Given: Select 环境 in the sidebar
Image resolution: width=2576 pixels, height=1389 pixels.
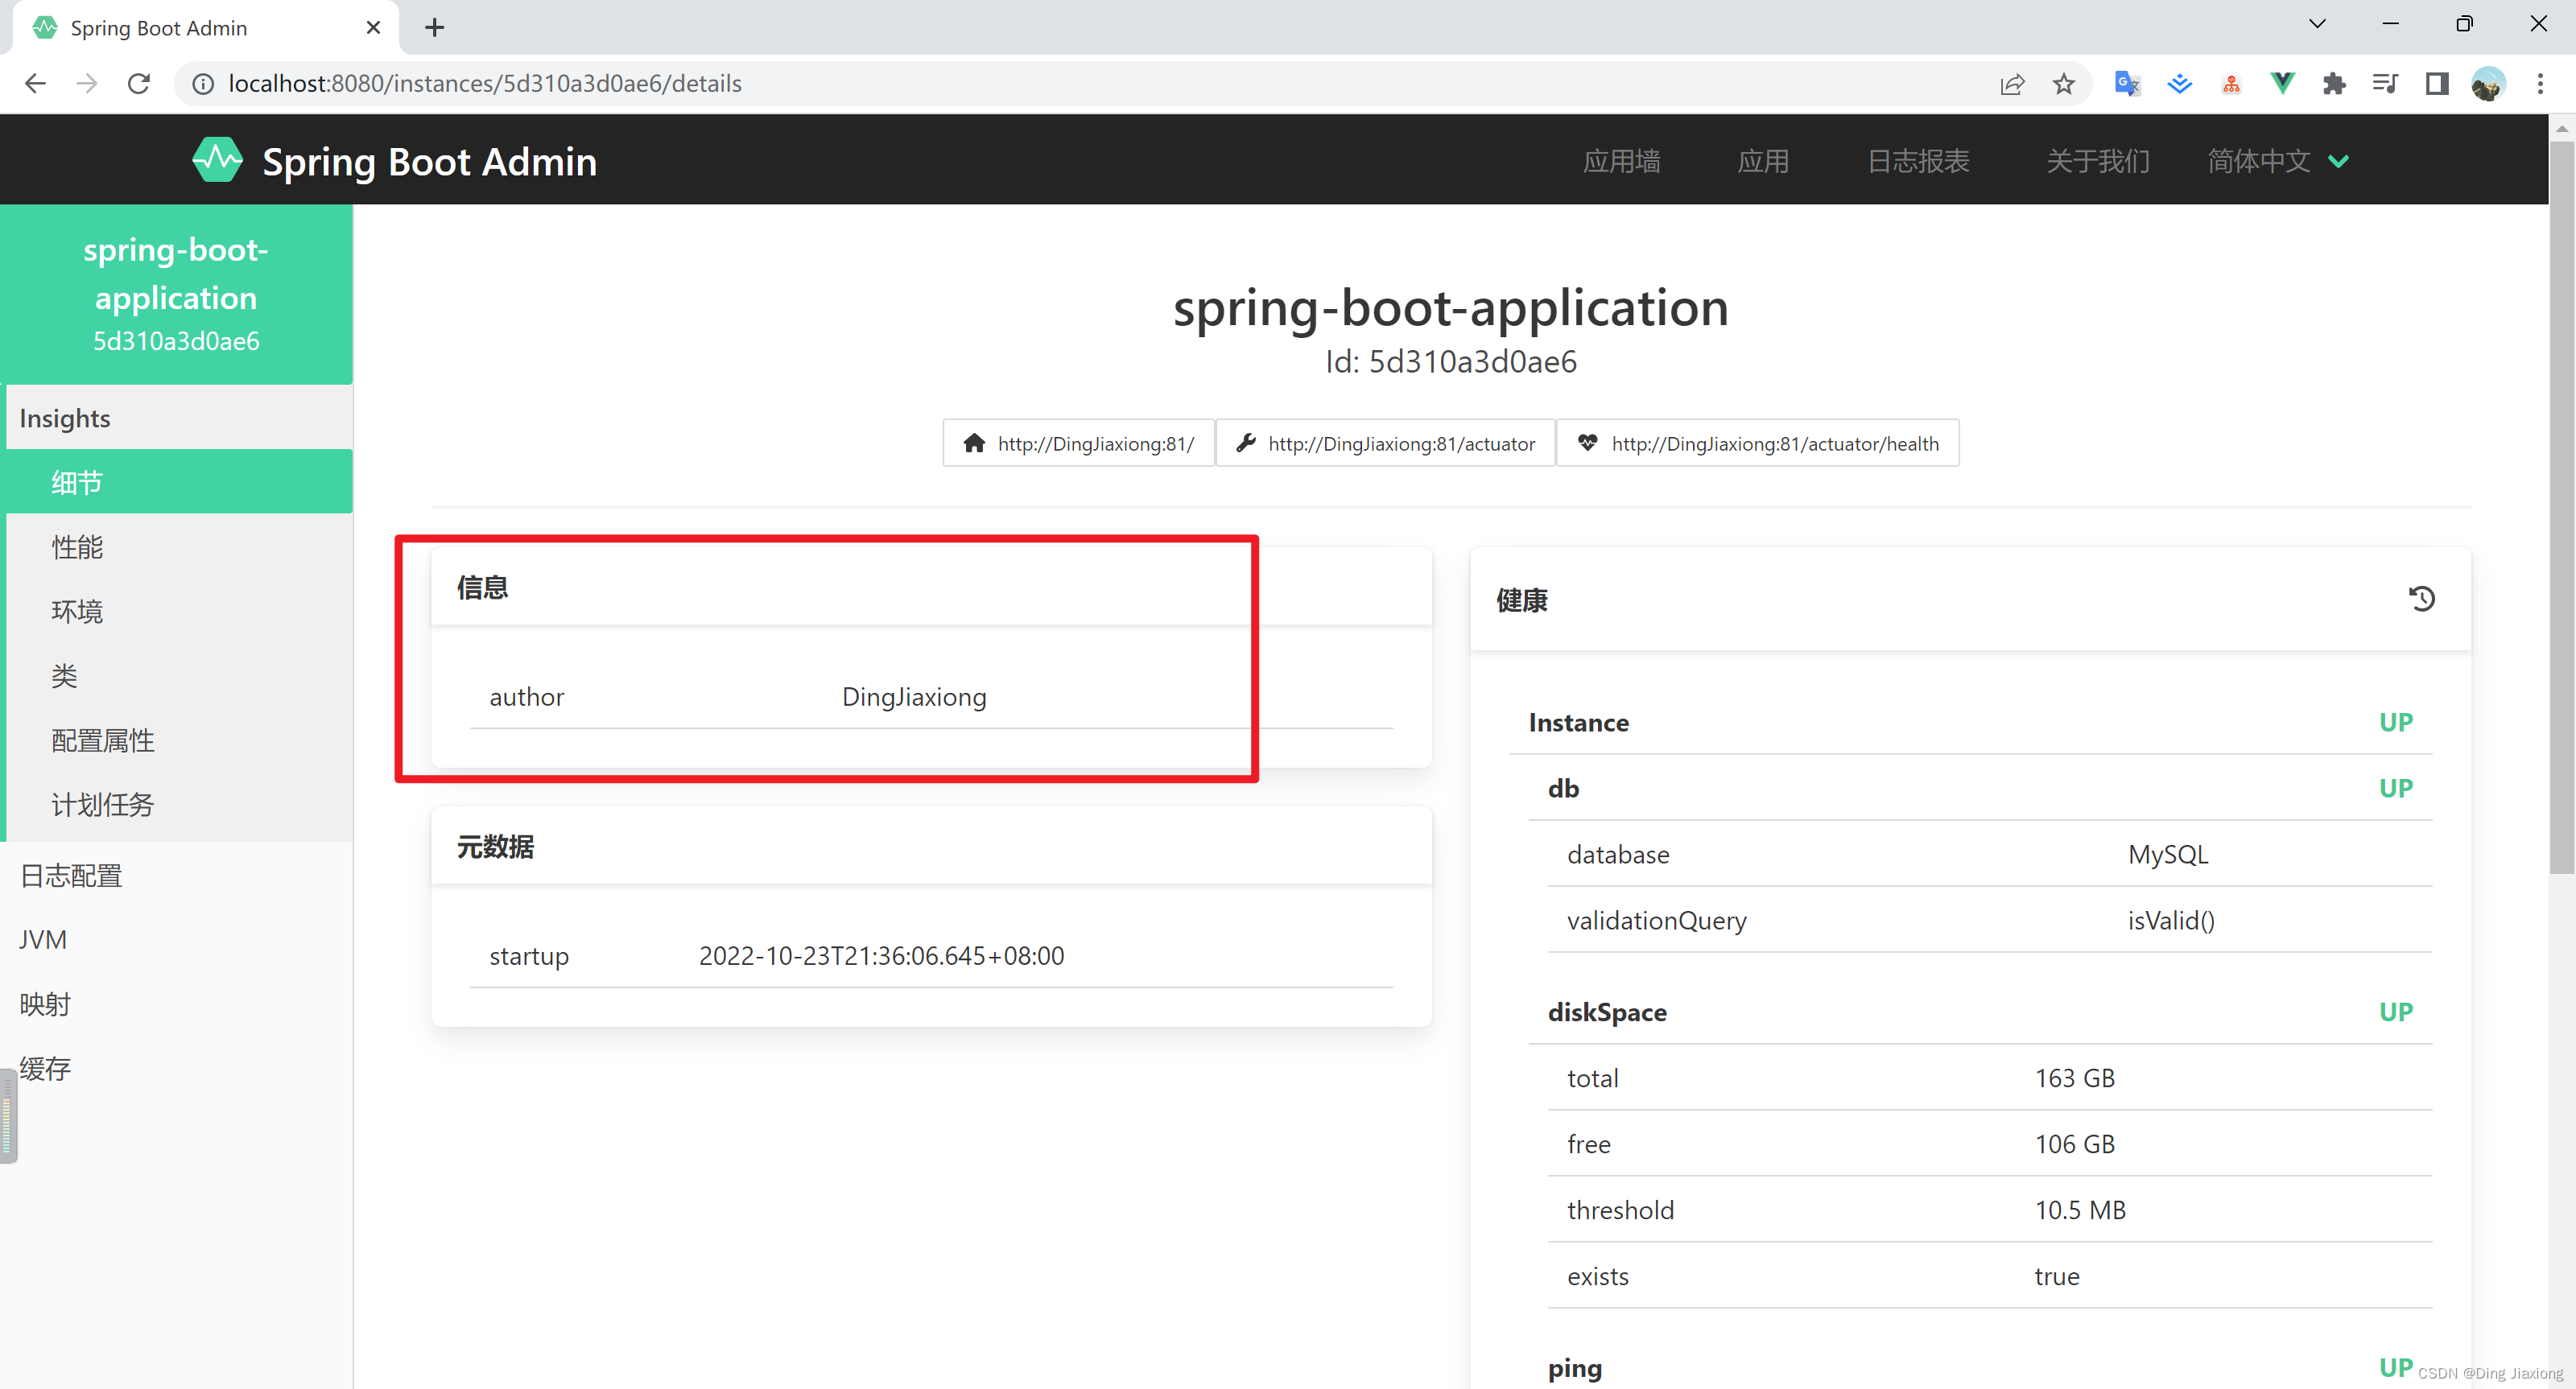Looking at the screenshot, I should point(179,611).
